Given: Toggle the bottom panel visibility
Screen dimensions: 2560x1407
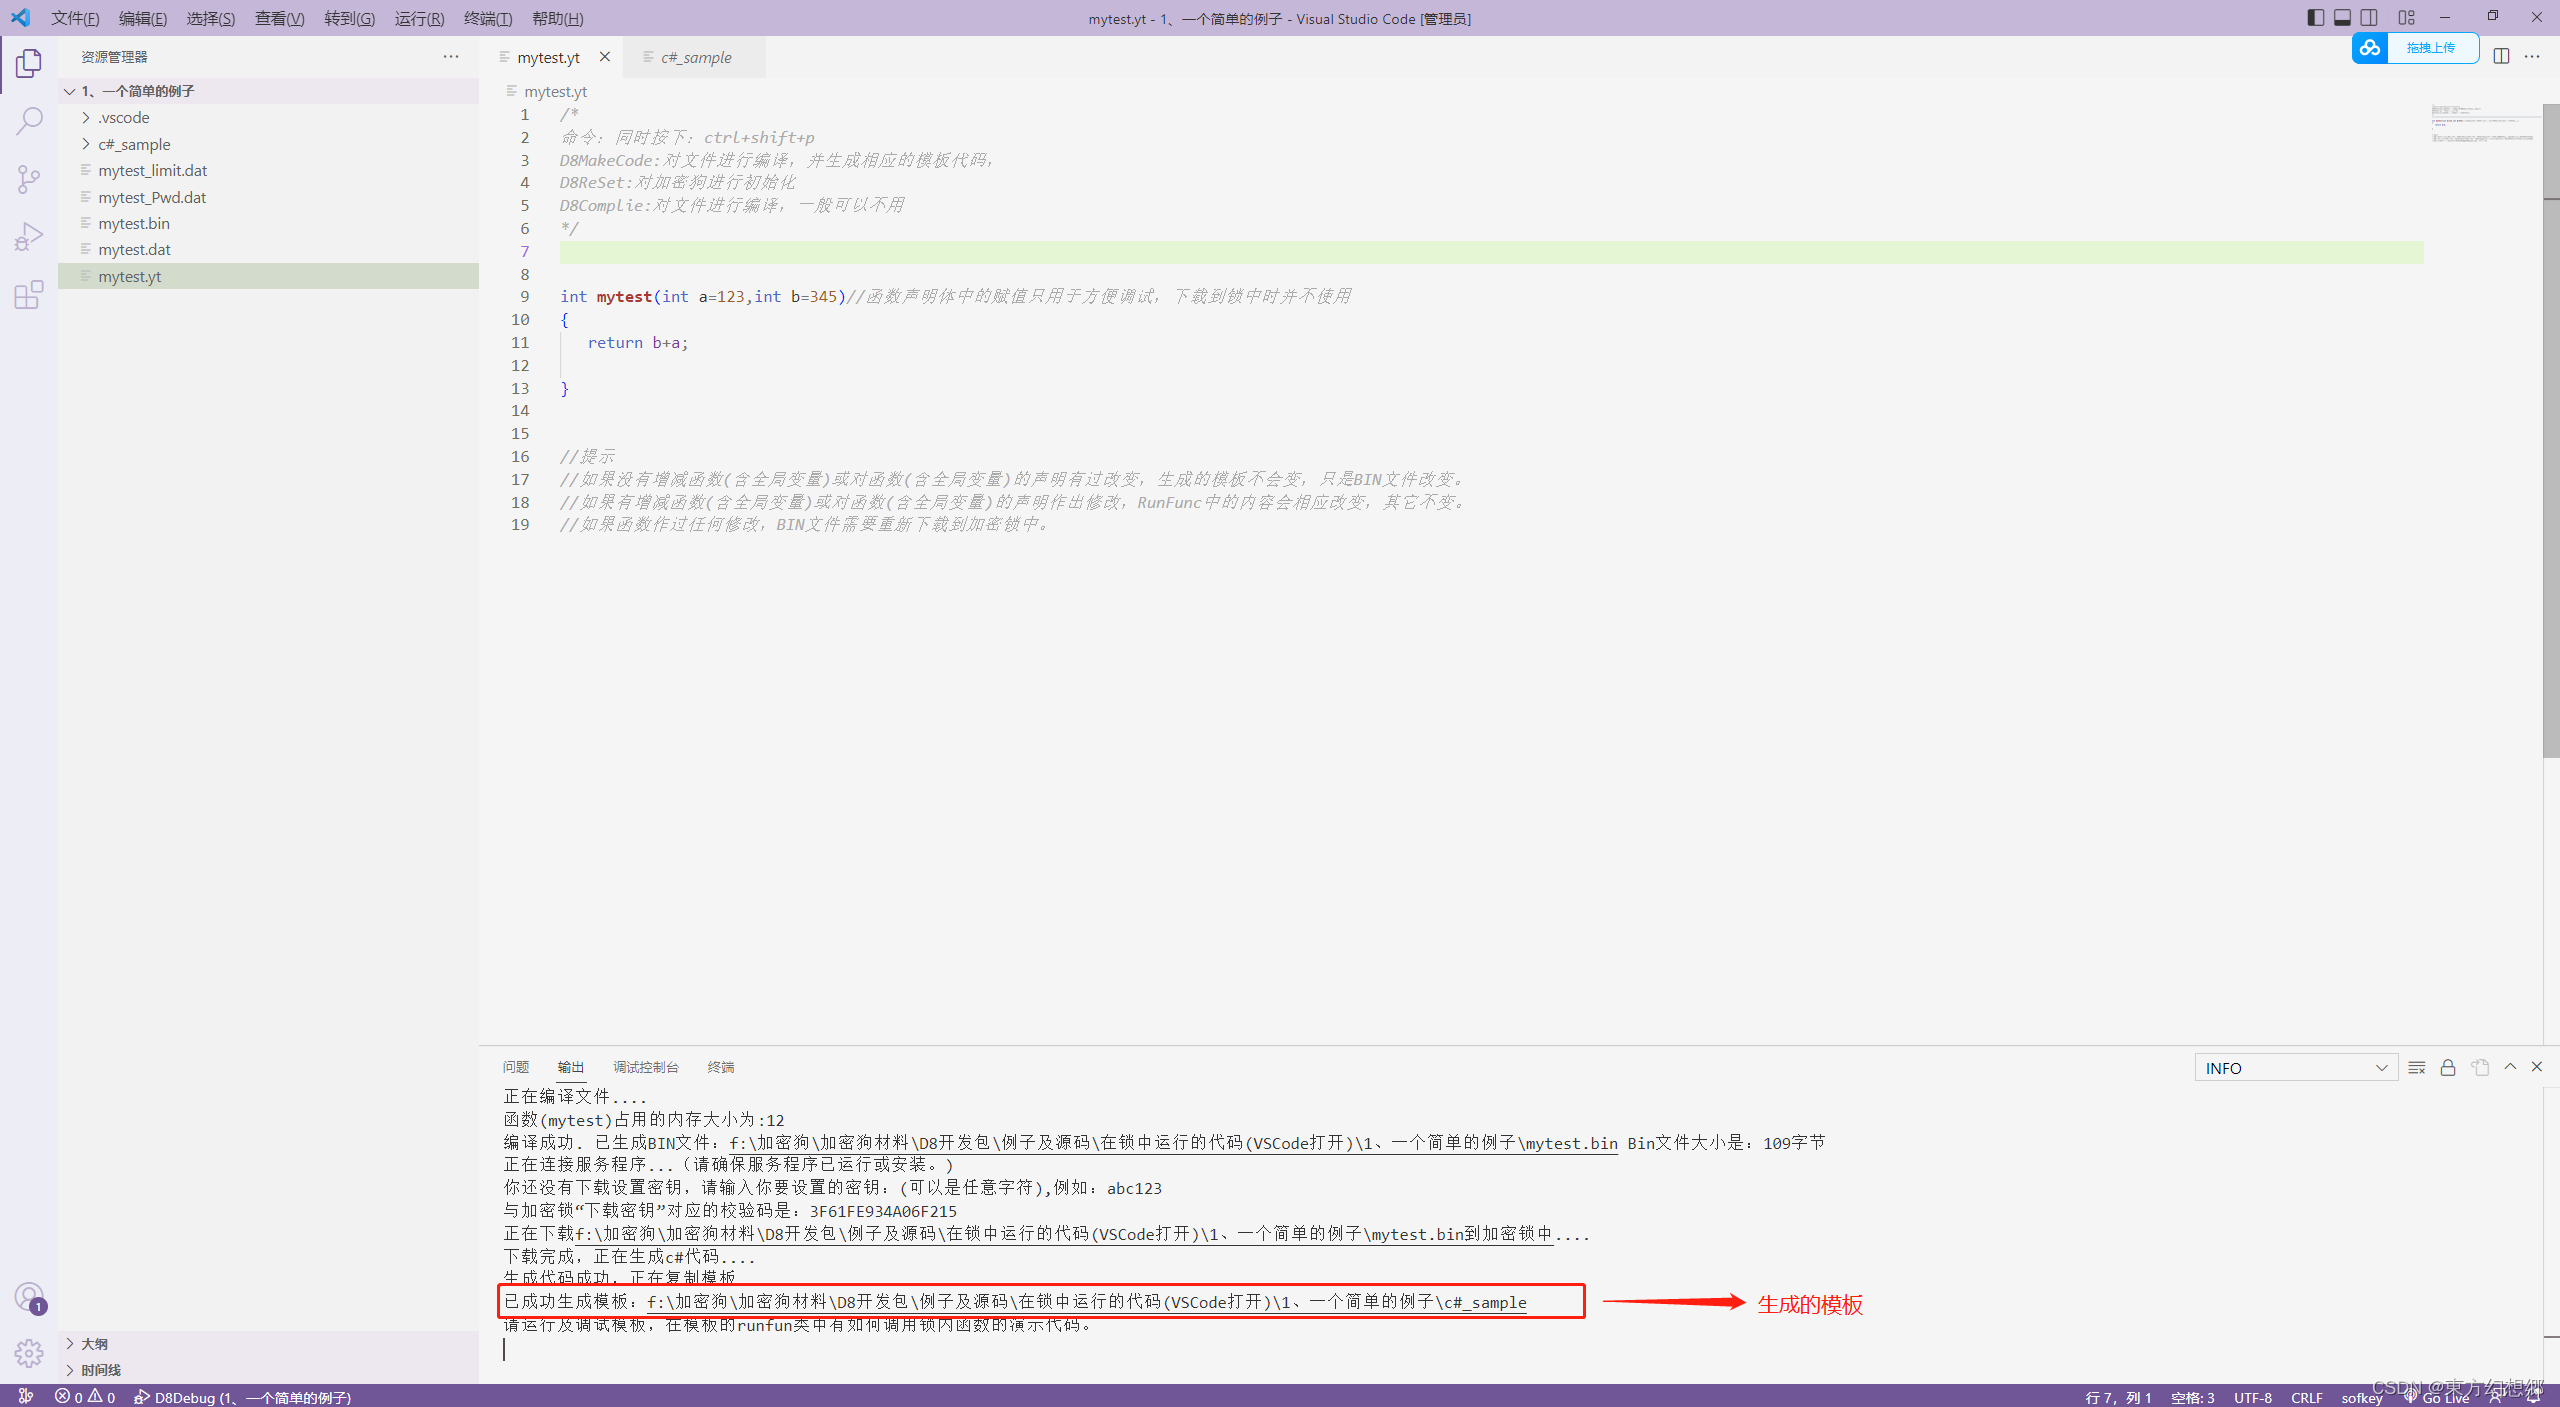Looking at the screenshot, I should 2343,18.
